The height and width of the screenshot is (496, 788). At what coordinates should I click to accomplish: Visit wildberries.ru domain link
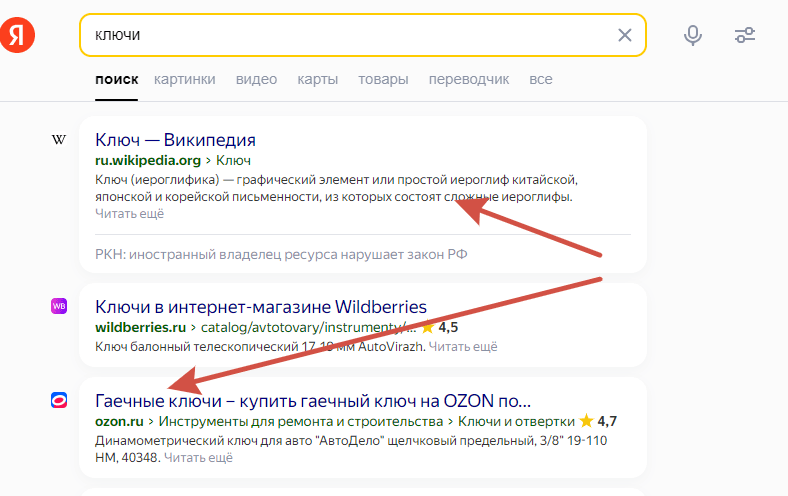coord(140,327)
